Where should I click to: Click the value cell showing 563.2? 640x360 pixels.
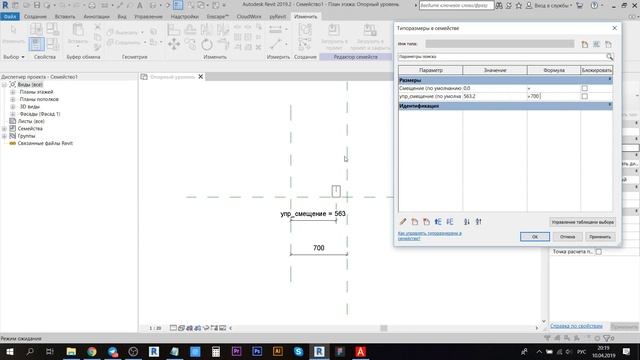pyautogui.click(x=495, y=96)
